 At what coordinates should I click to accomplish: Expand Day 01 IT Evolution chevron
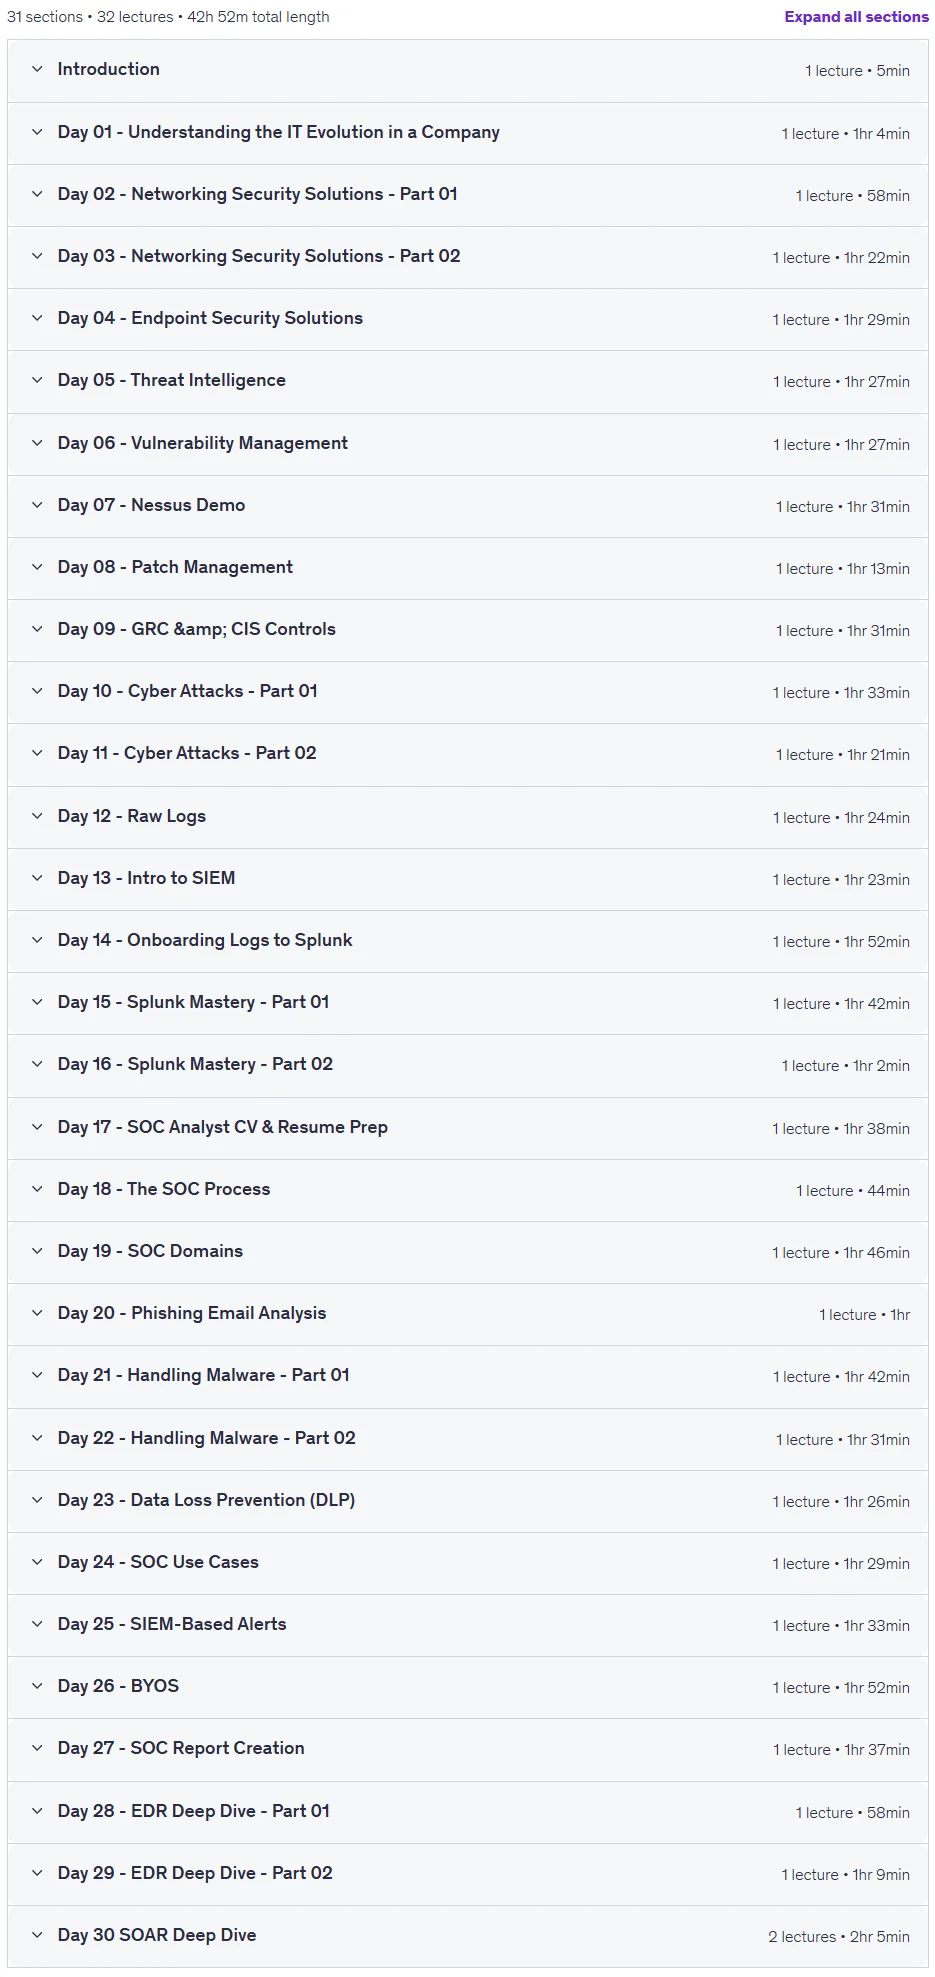tap(37, 132)
